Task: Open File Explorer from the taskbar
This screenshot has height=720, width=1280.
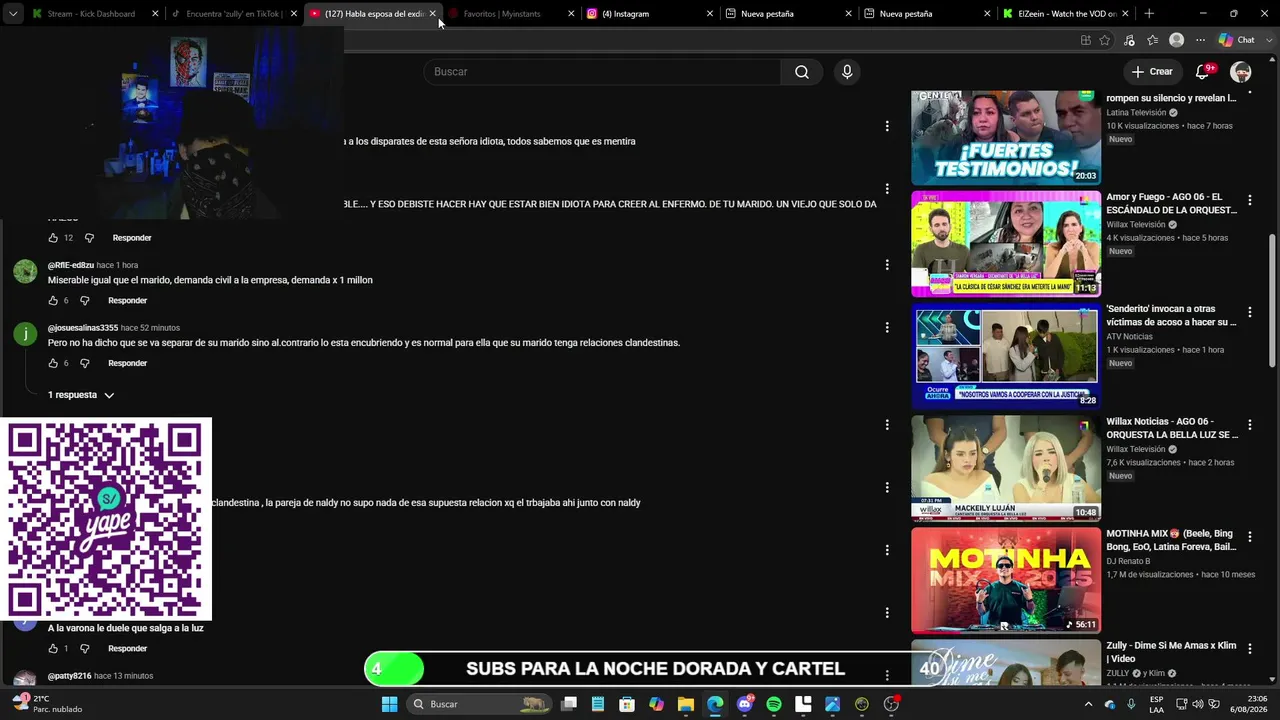Action: [686, 704]
